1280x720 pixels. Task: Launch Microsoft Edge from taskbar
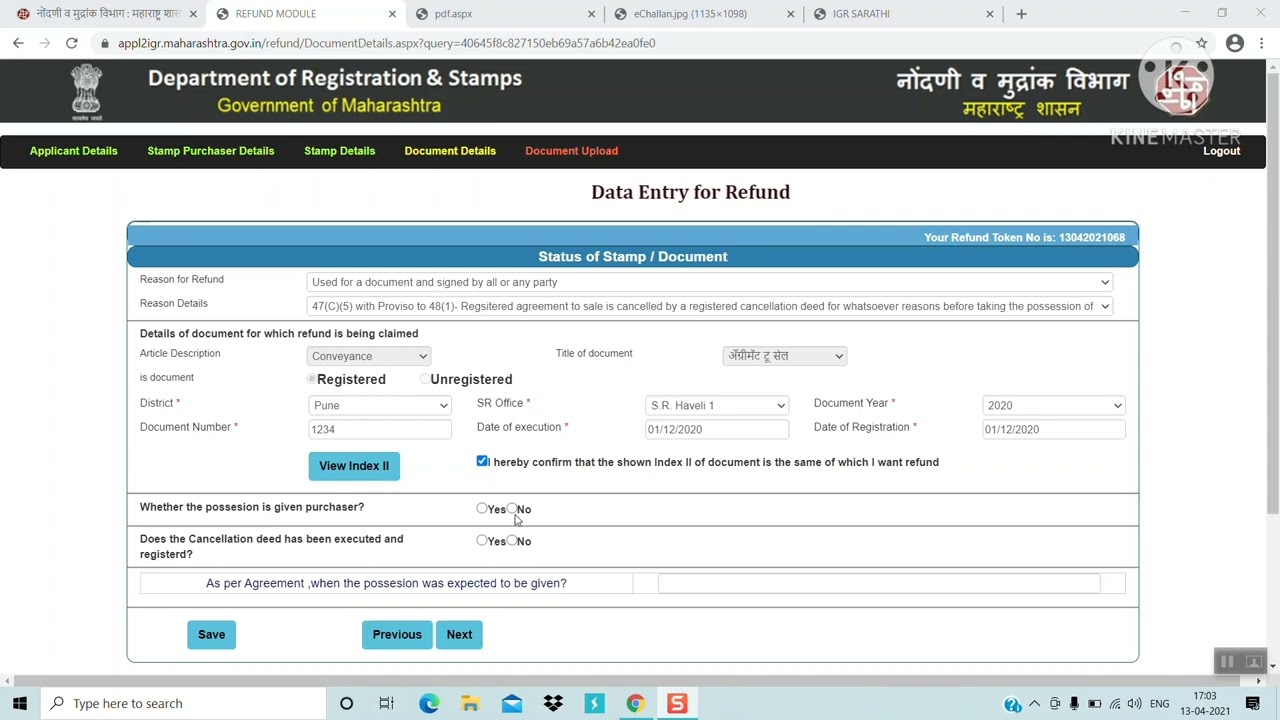429,703
